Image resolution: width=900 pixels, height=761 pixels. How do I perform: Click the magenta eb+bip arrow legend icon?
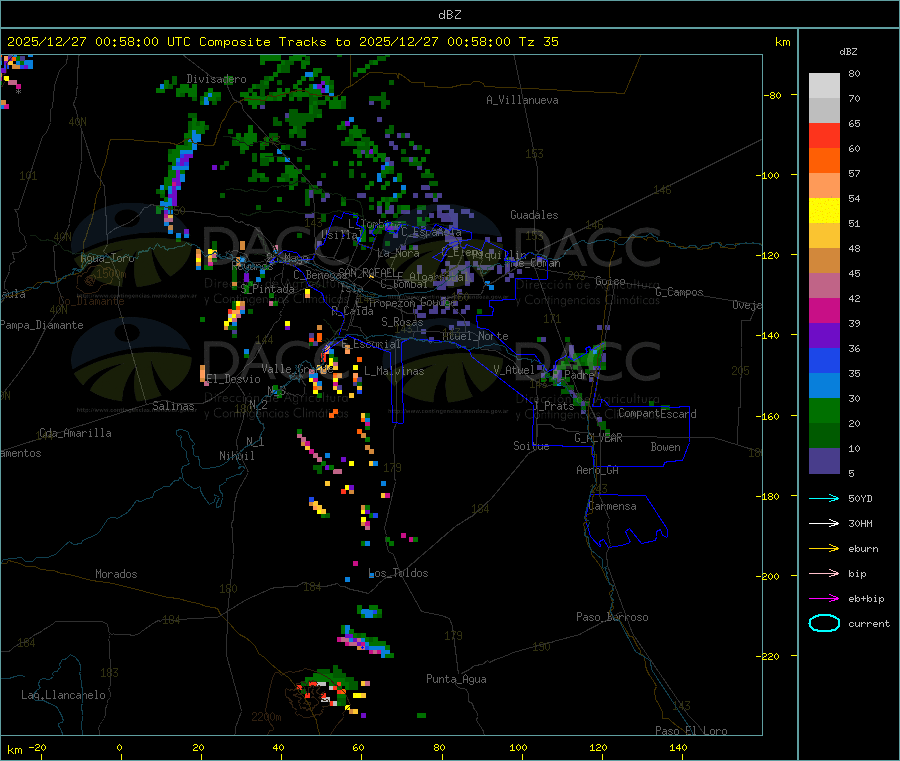824,599
